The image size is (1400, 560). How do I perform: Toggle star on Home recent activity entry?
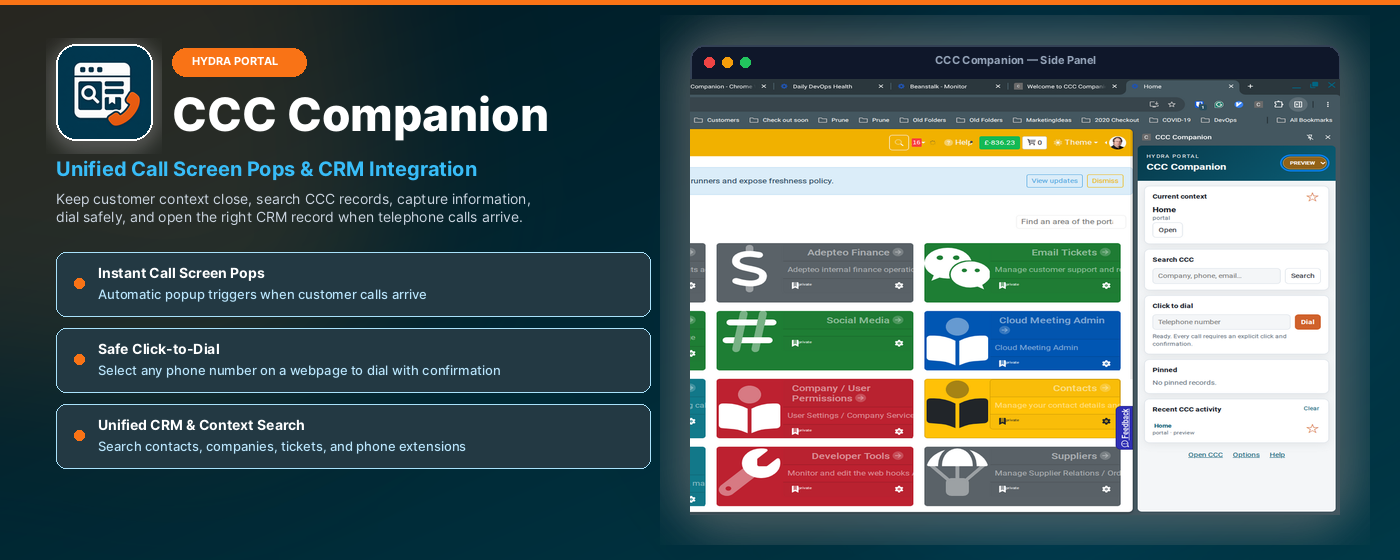pyautogui.click(x=1312, y=429)
